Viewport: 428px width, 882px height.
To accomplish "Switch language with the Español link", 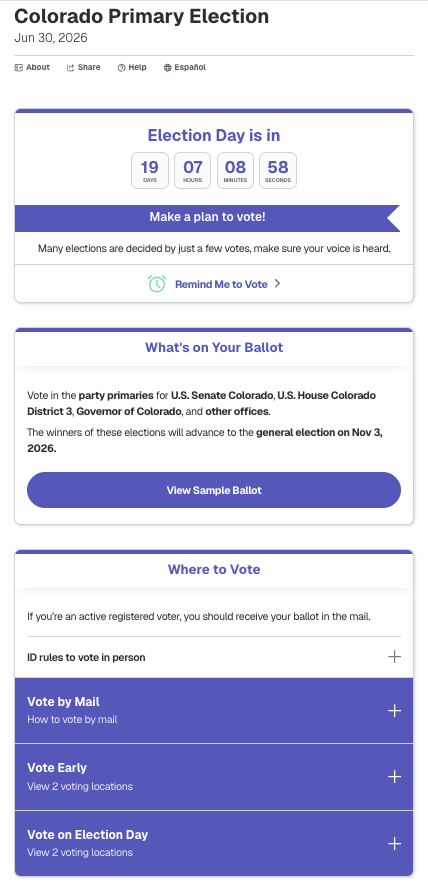I will [x=190, y=68].
